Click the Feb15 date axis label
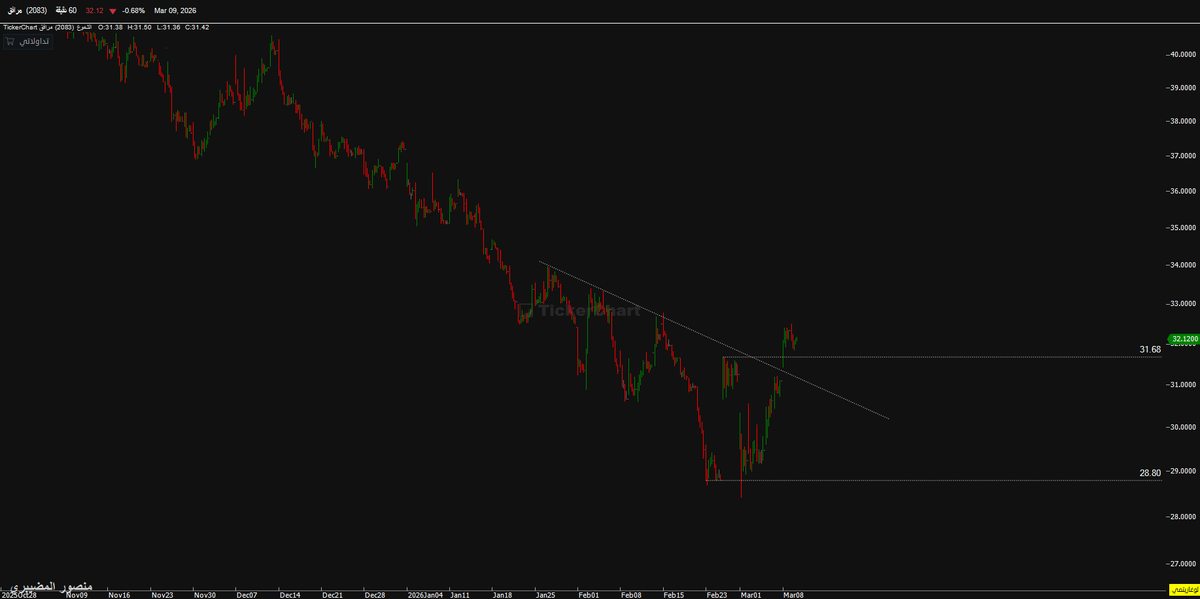Screen dimensions: 1200x599 pyautogui.click(x=674, y=594)
